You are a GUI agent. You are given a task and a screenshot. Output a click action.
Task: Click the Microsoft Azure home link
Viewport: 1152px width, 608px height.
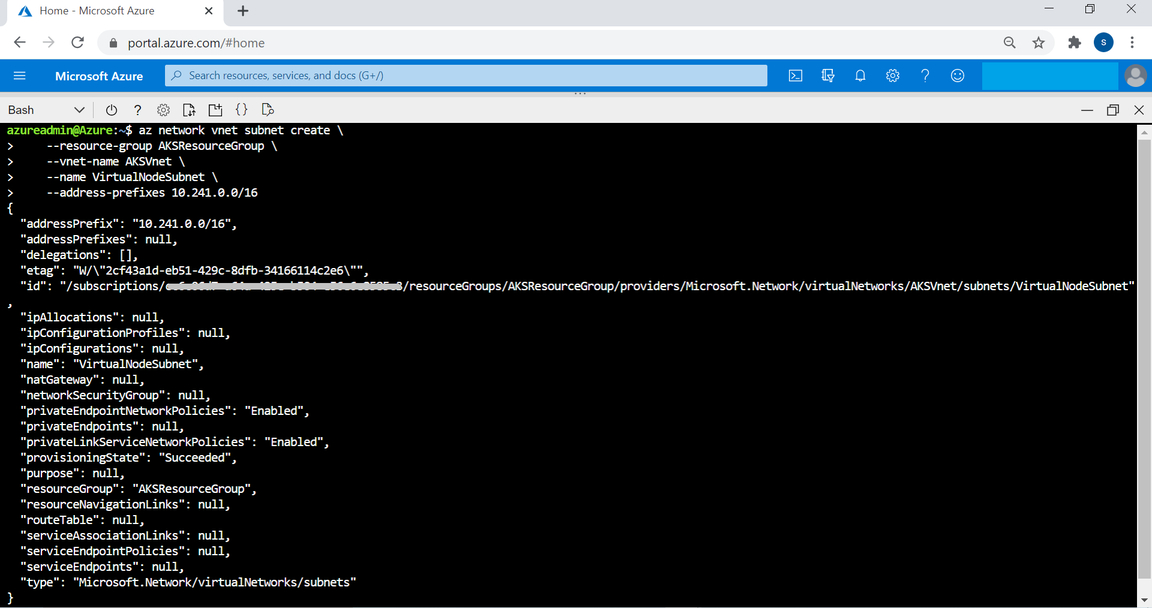pyautogui.click(x=99, y=76)
